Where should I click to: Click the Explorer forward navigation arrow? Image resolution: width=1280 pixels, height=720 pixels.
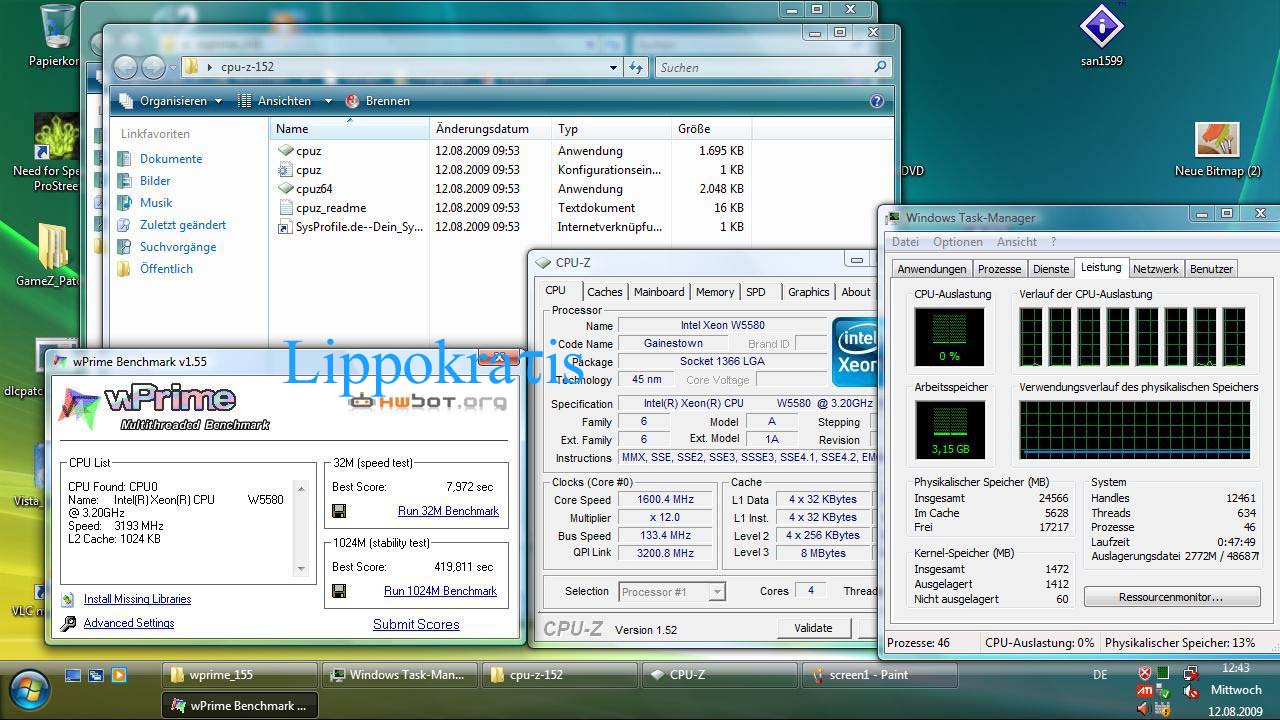[x=153, y=67]
